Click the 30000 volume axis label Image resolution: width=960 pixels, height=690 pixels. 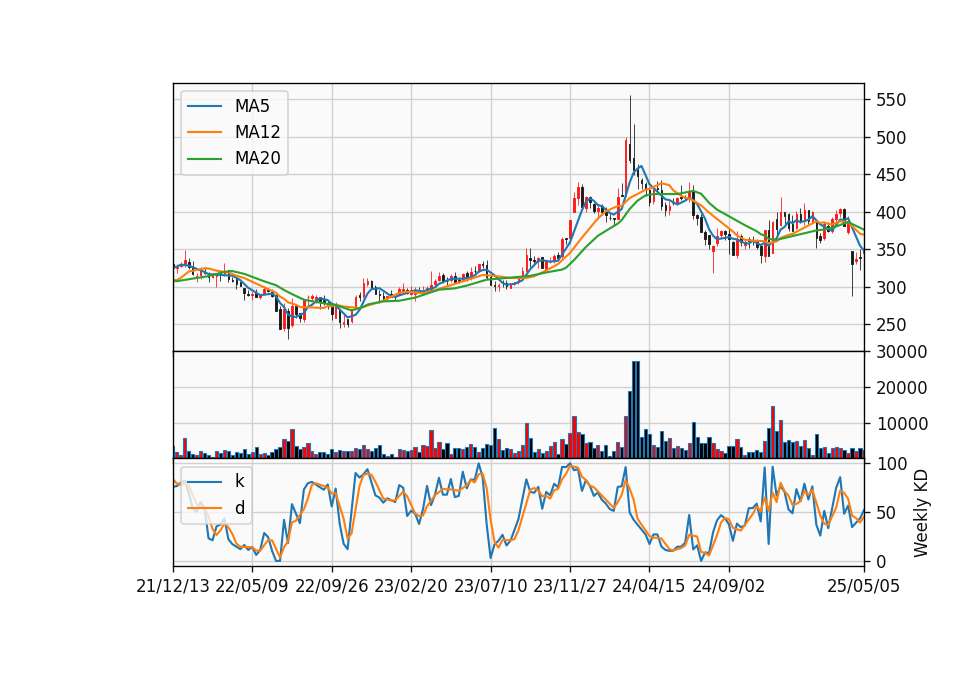pyautogui.click(x=901, y=352)
